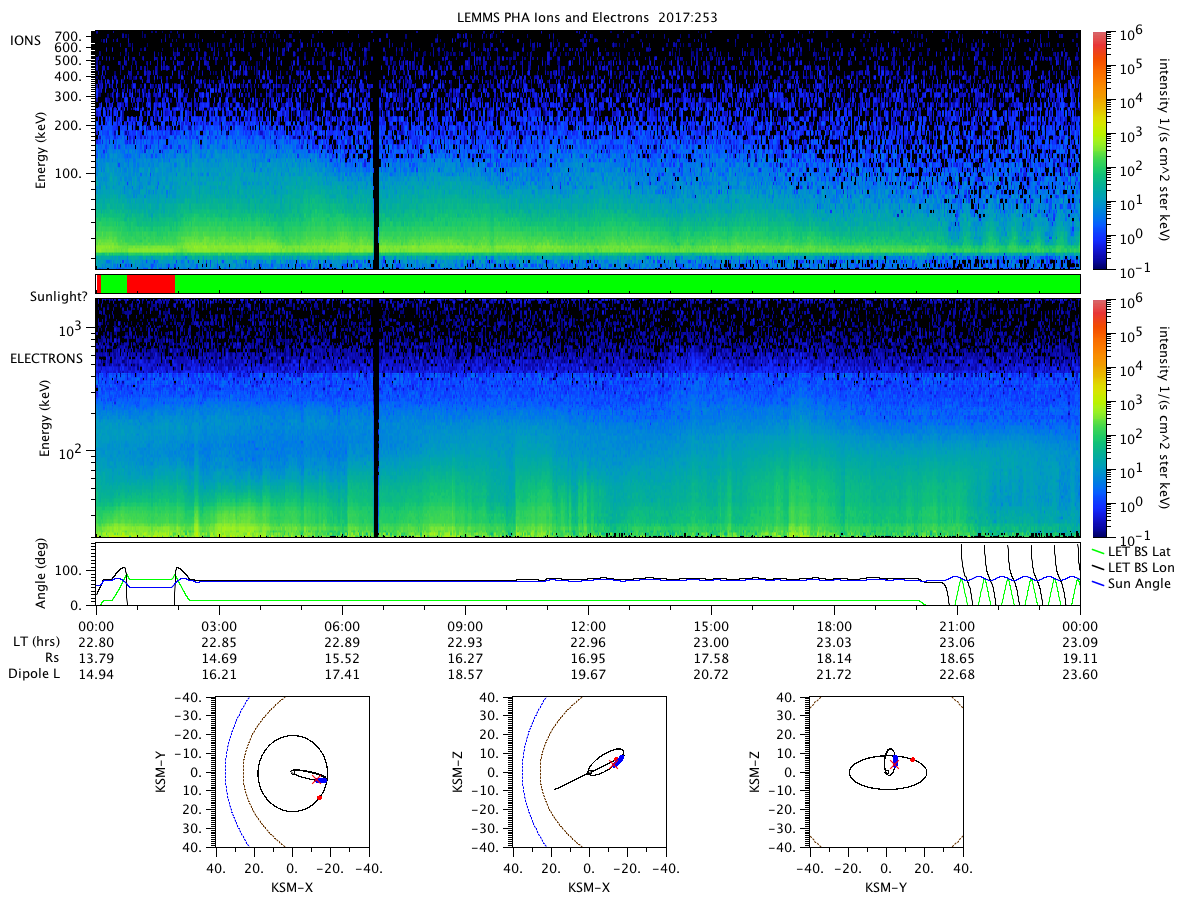The height and width of the screenshot is (900, 1200).
Task: Click the electrons intensity color bar
Action: click(x=1102, y=419)
